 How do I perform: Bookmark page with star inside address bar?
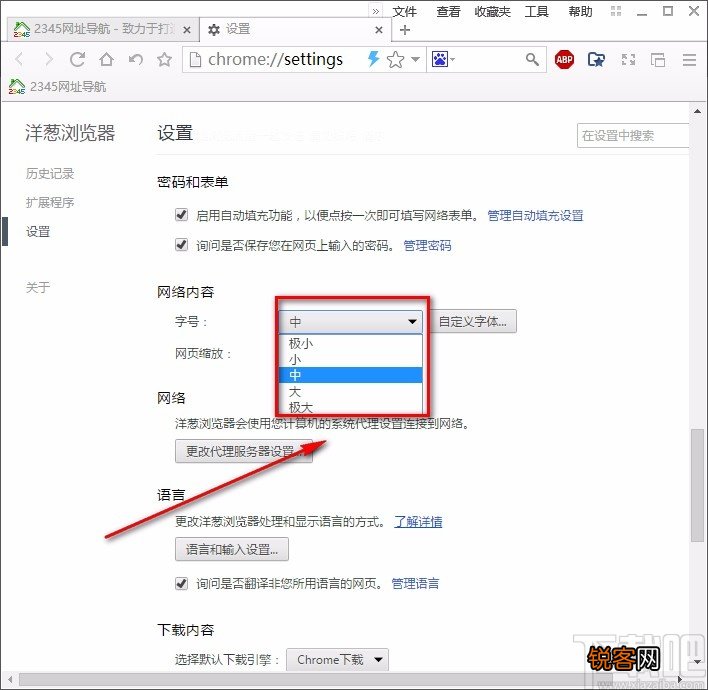coord(396,59)
